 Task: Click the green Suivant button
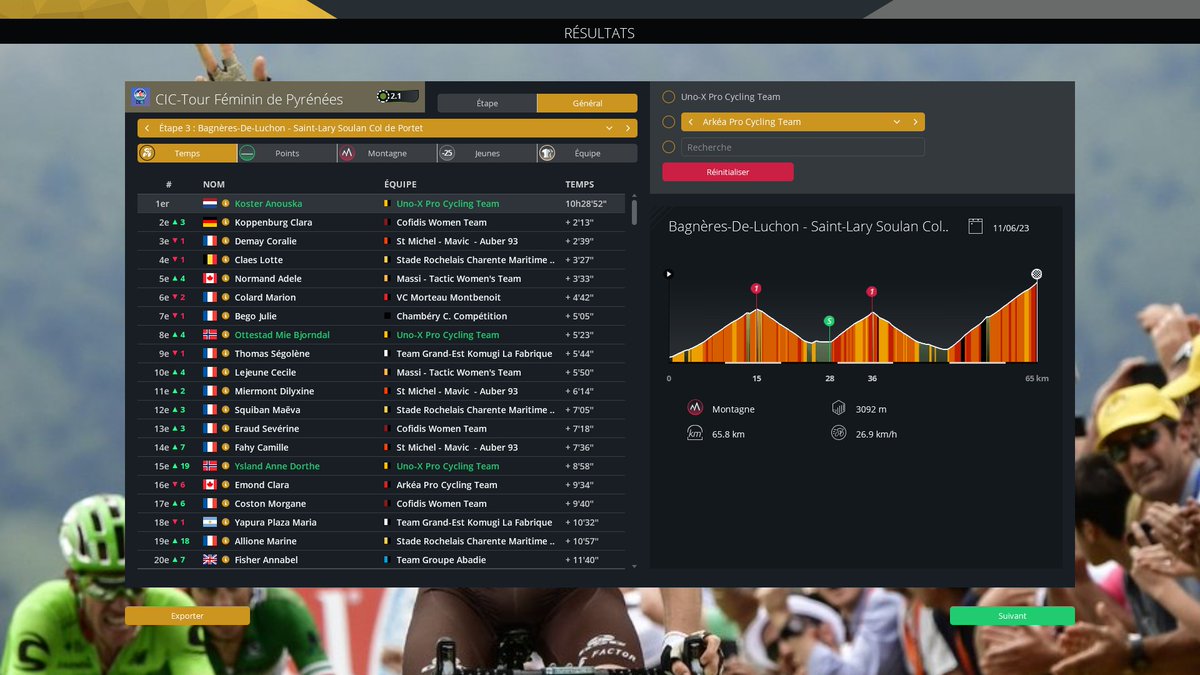1012,615
